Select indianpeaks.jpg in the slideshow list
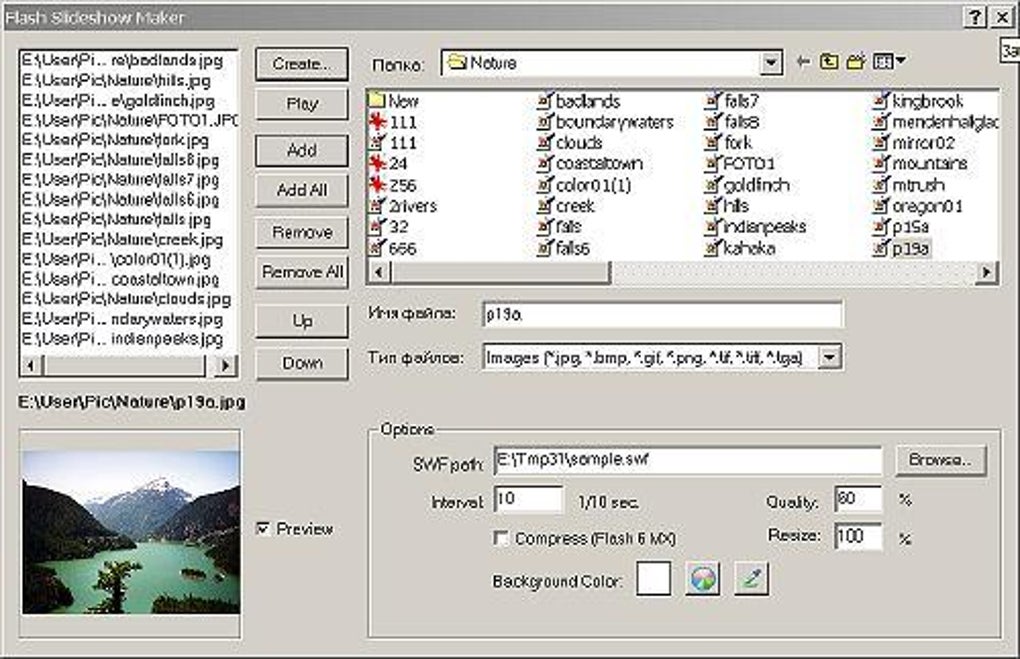The image size is (1020, 659). pos(122,339)
